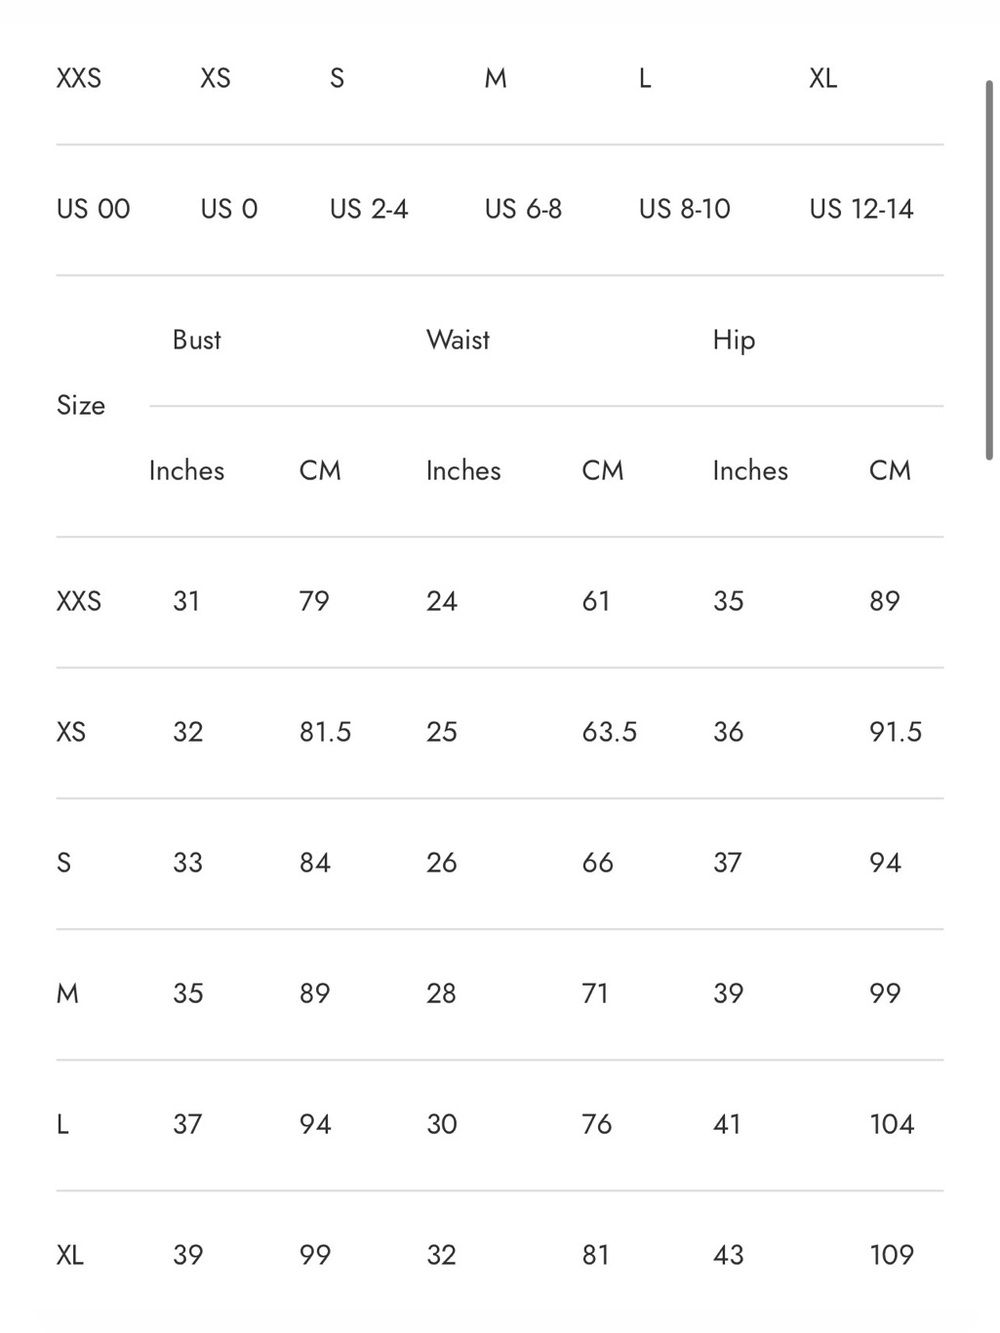Viewport: 1000px width, 1333px height.
Task: Select the 104 hip CM value
Action: pos(892,1124)
